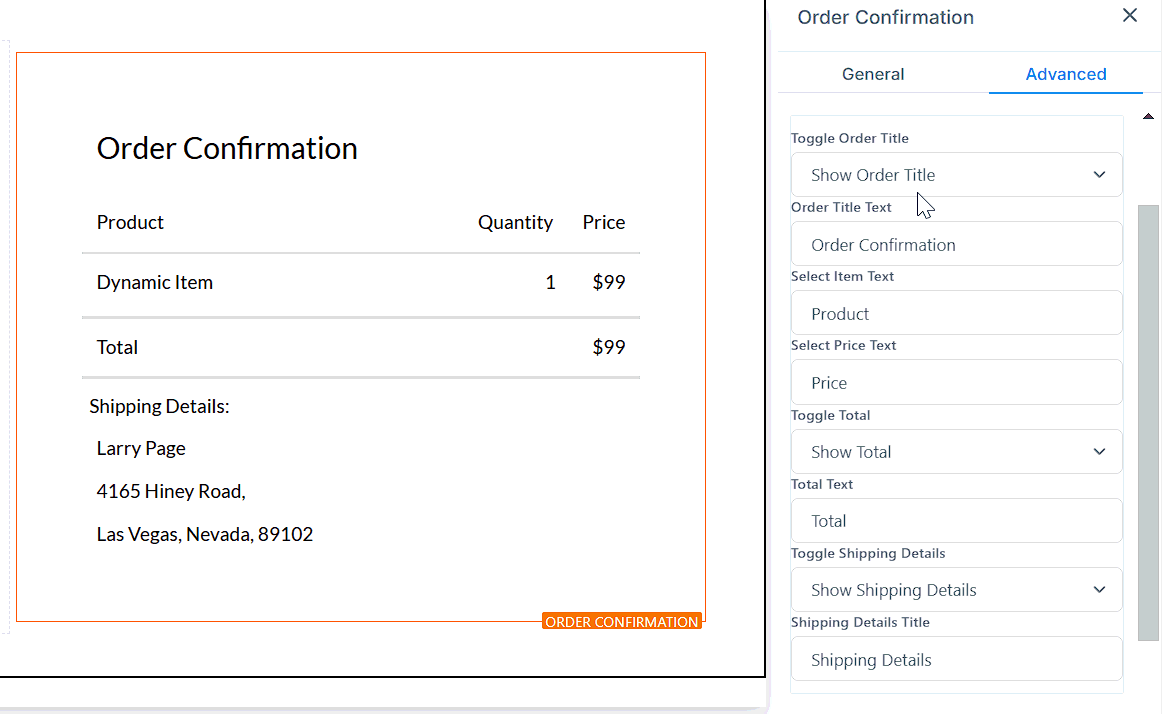
Task: Expand the Show Total dropdown
Action: pyautogui.click(x=956, y=452)
